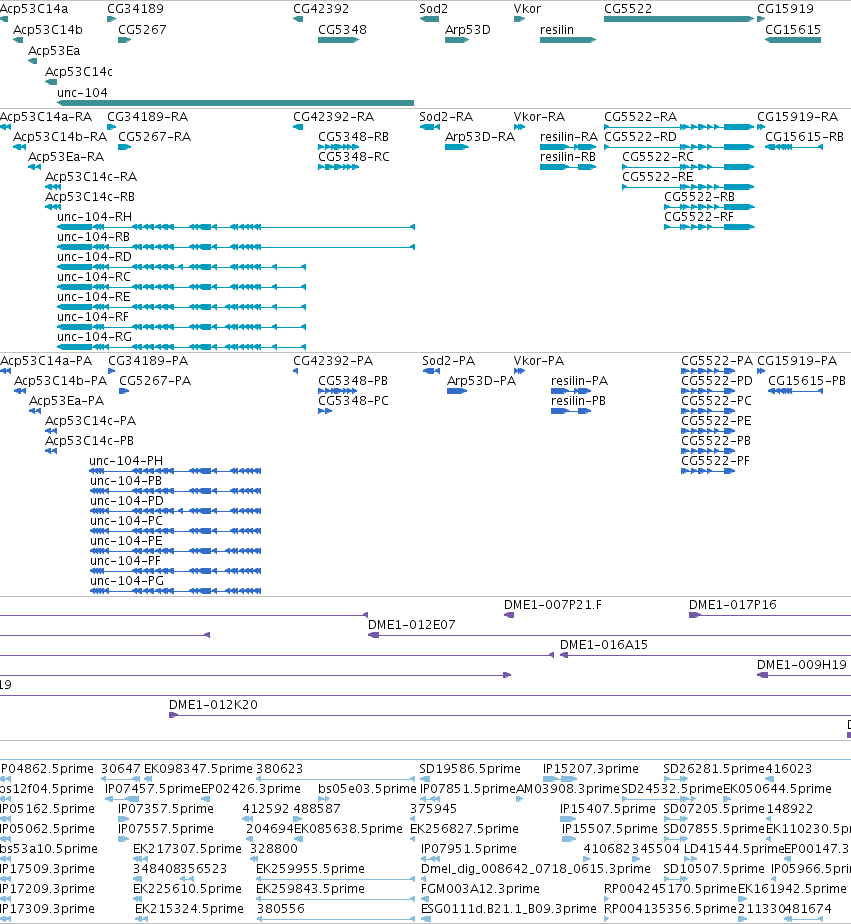Select EST EK225610.5prime
This screenshot has width=851, height=924.
coord(187,889)
